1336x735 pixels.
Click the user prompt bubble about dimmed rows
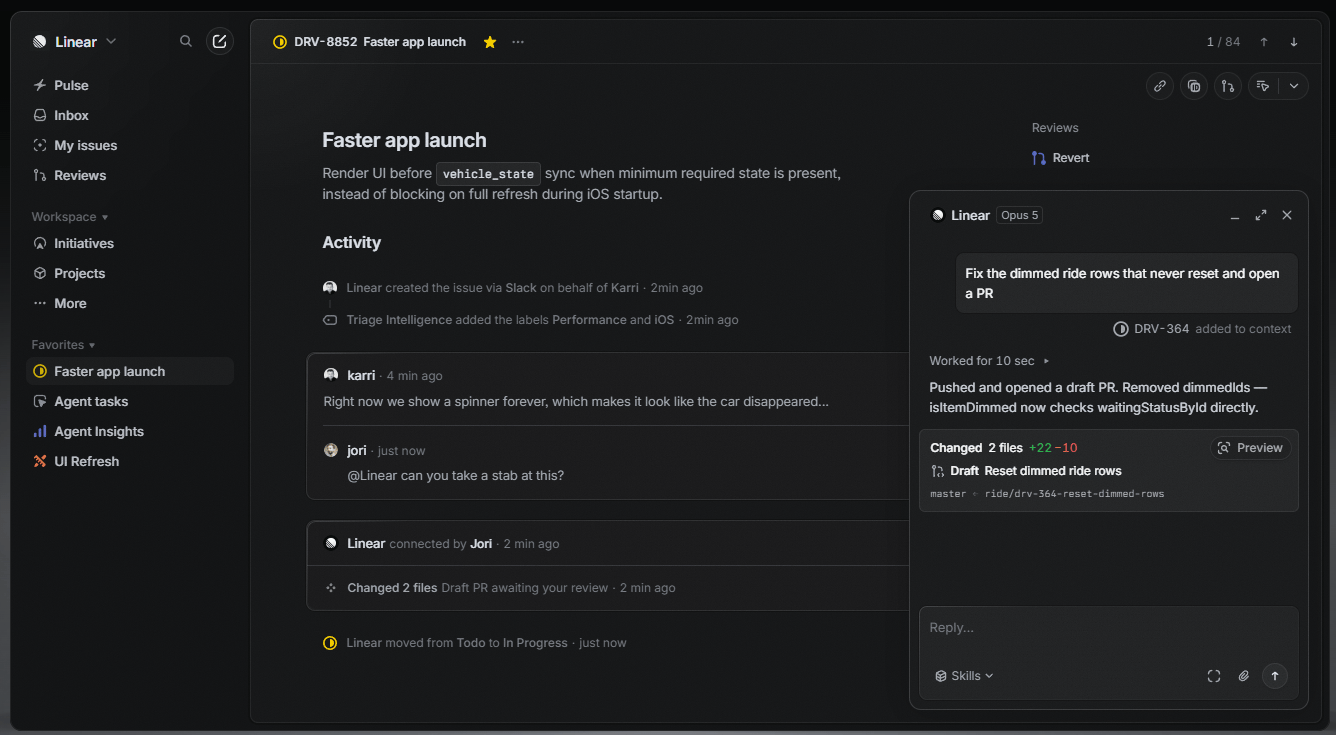1126,283
